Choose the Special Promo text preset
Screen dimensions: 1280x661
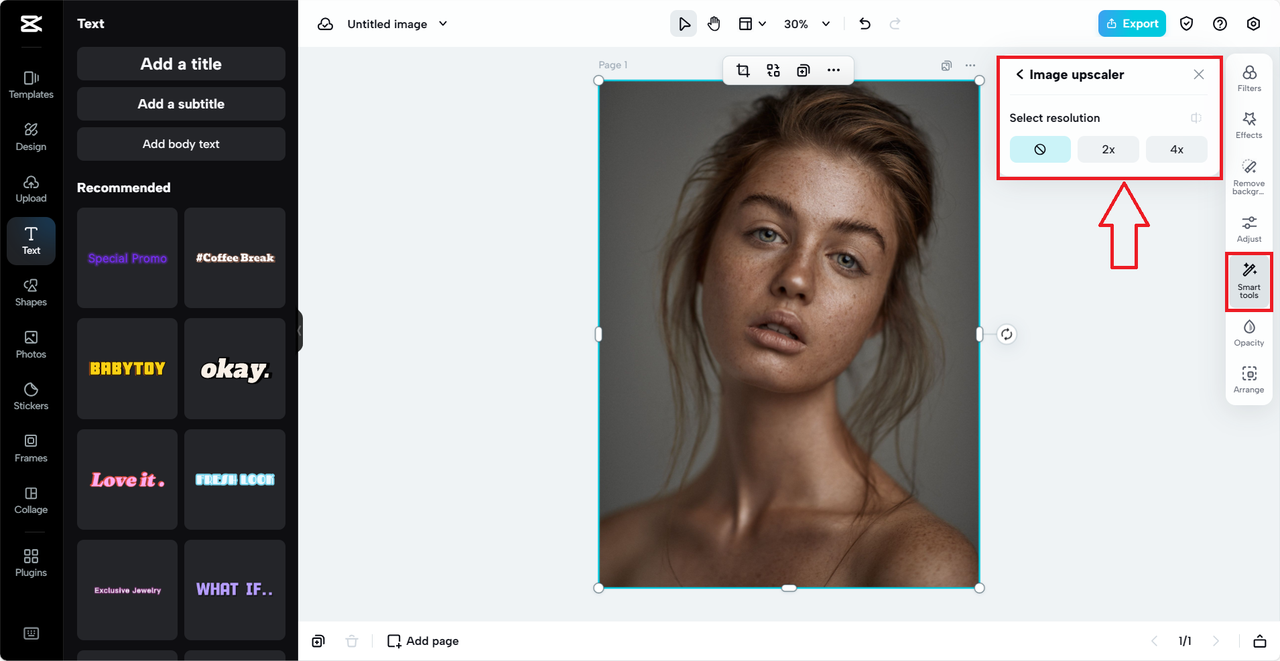tap(127, 258)
